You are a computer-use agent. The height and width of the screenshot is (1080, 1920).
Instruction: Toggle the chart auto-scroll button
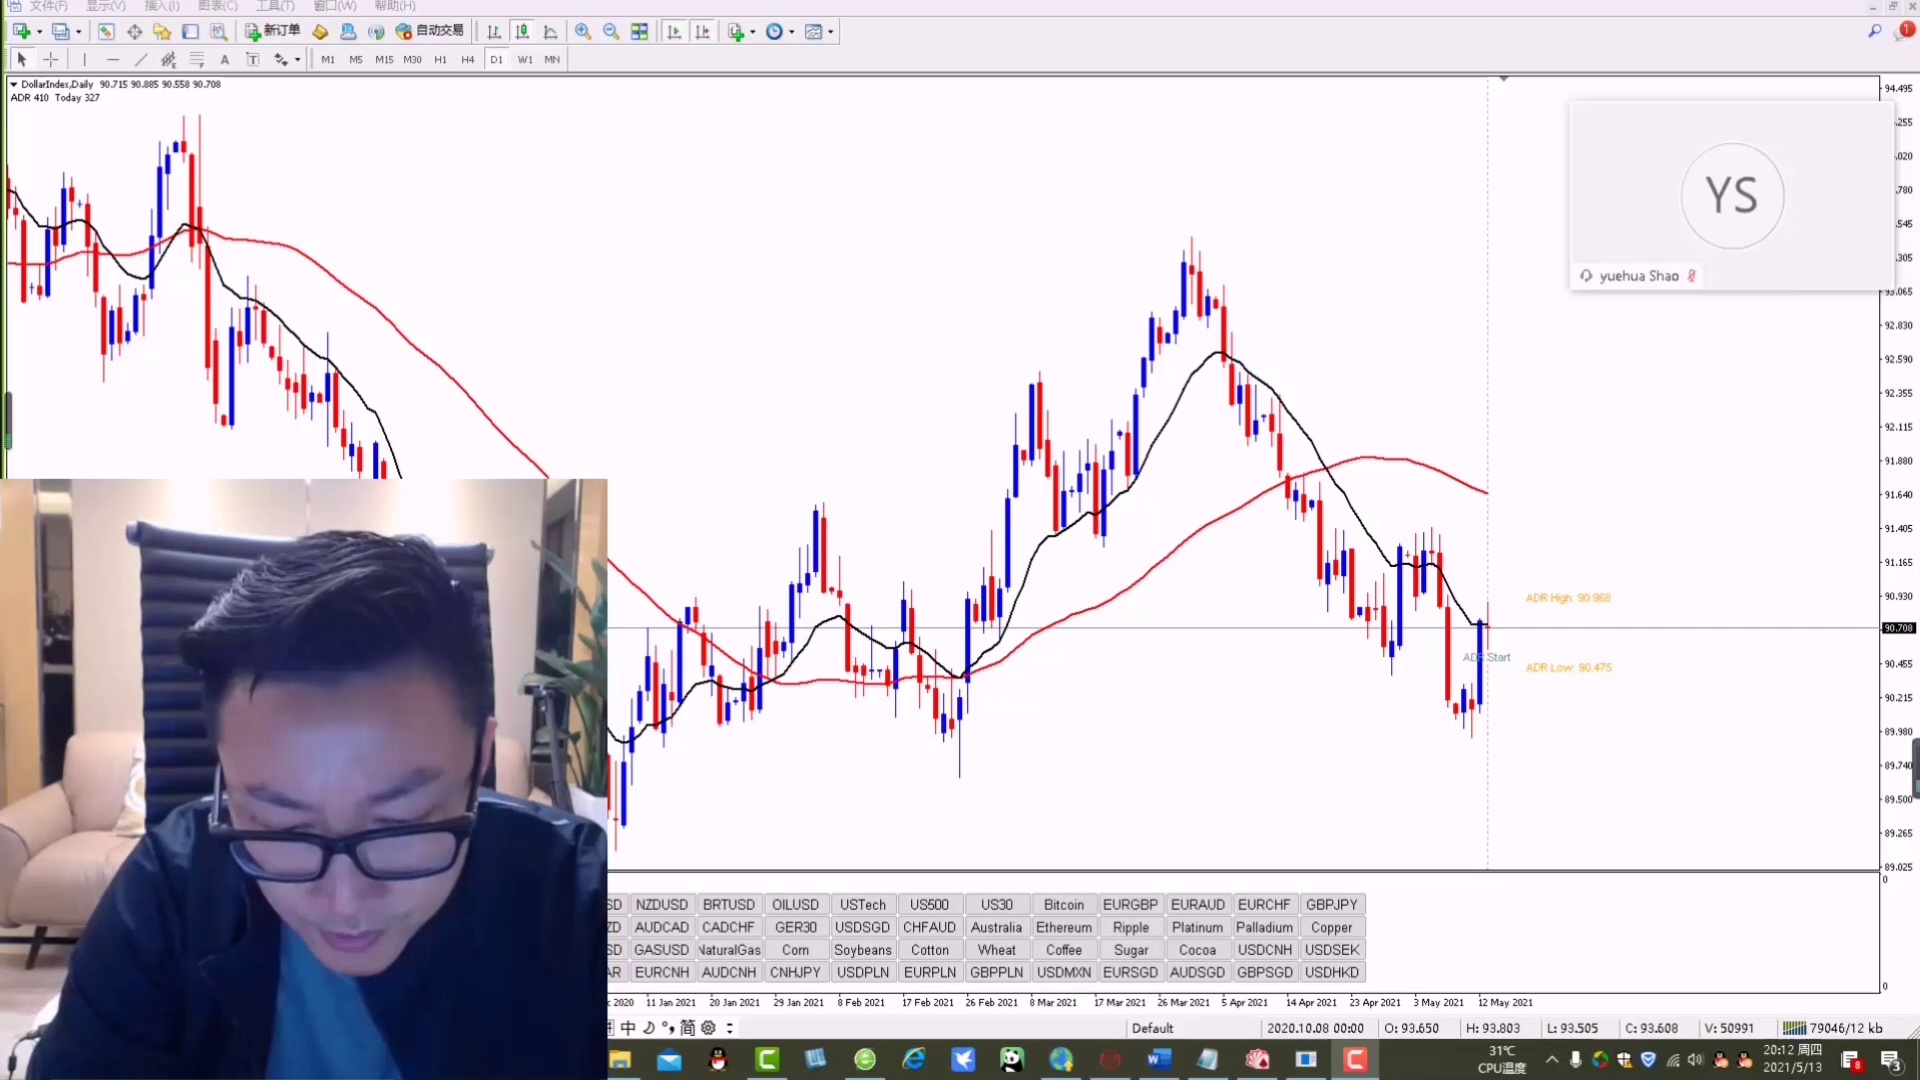(674, 32)
